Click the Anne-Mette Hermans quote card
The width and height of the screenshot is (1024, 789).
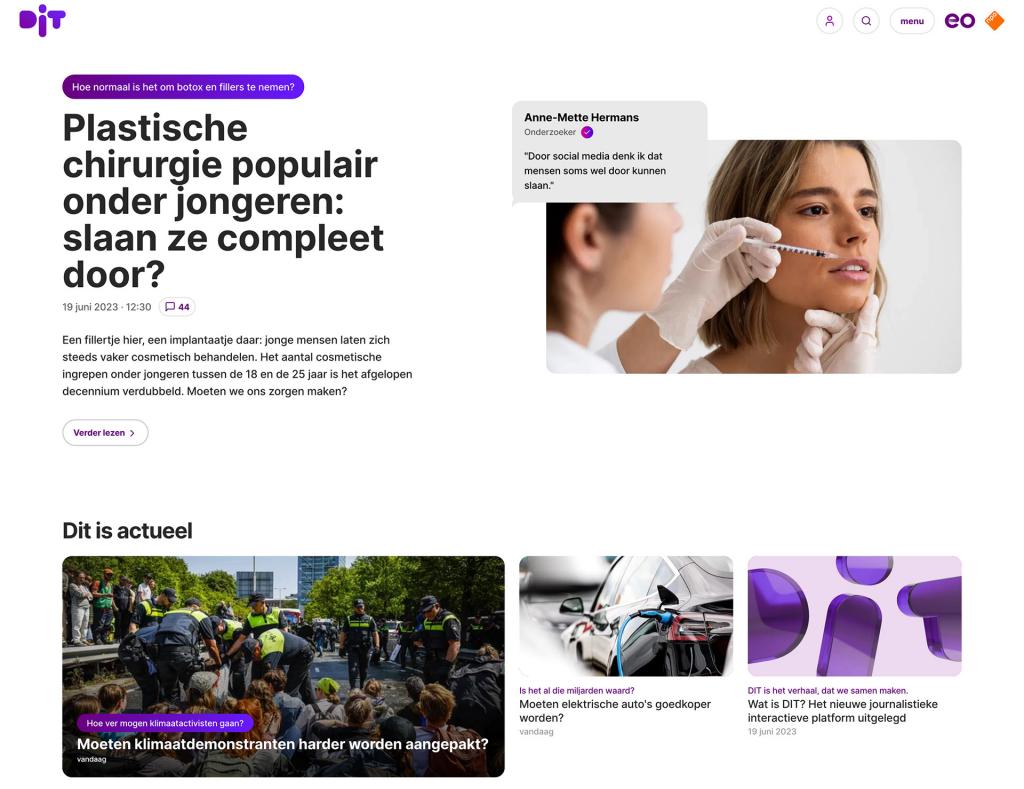[x=609, y=152]
